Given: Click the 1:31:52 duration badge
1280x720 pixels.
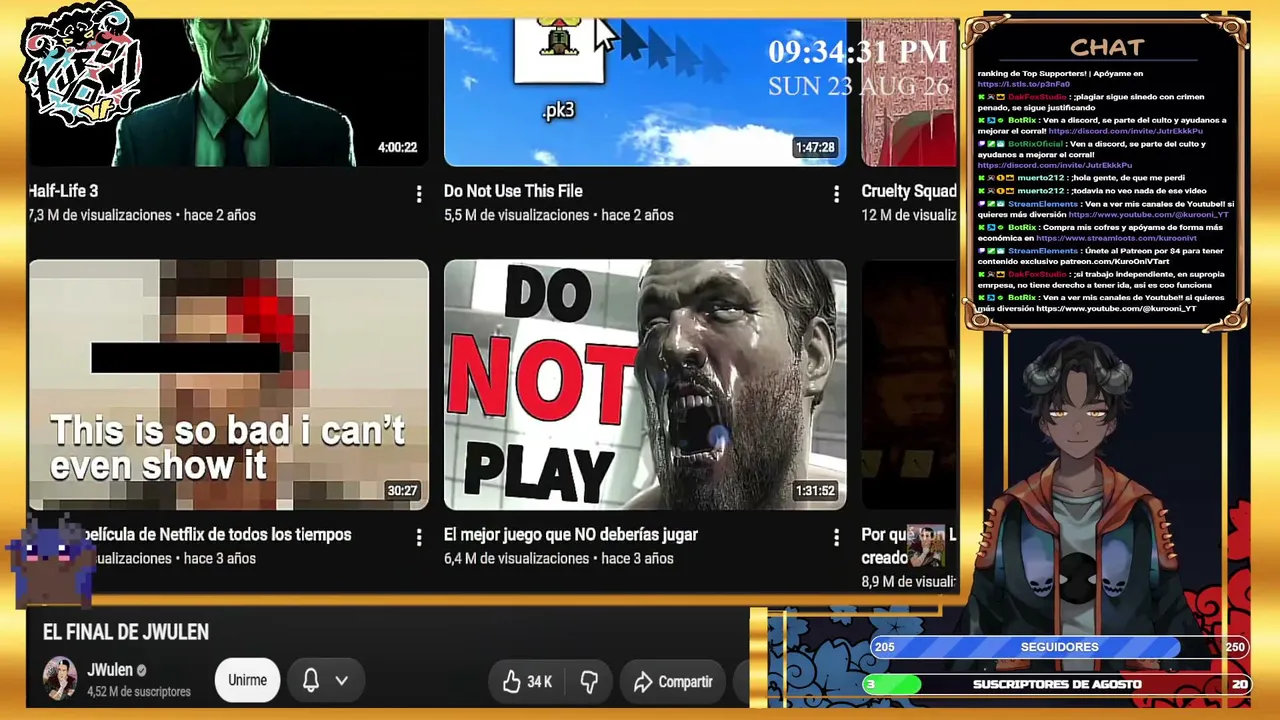Looking at the screenshot, I should coord(814,490).
